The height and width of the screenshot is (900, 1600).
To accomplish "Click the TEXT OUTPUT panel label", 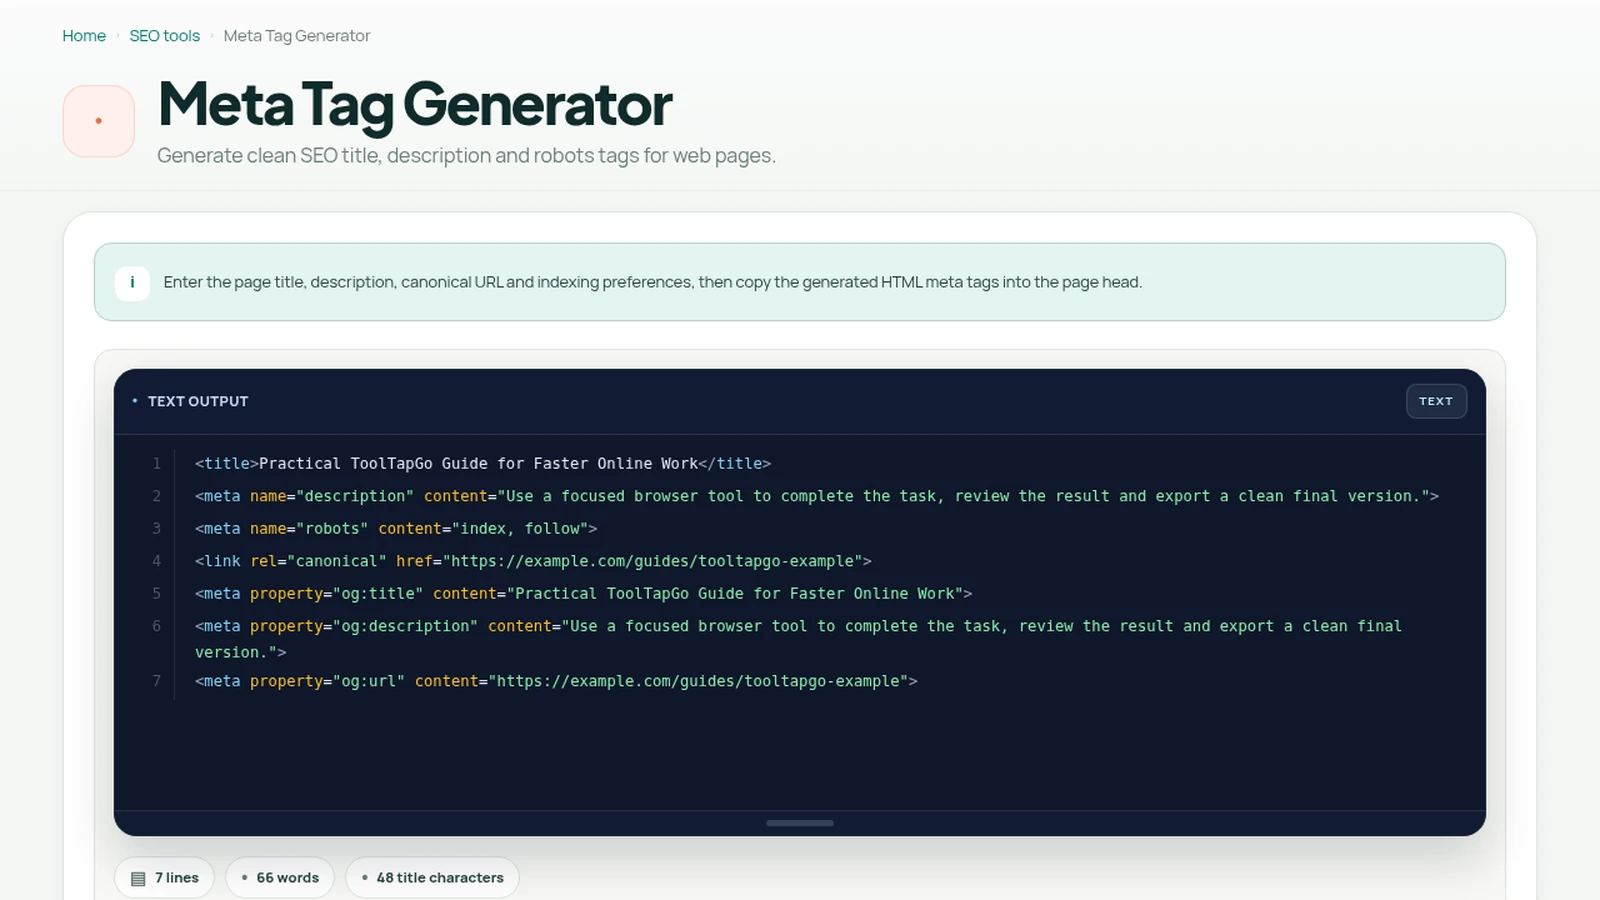I will tap(198, 401).
